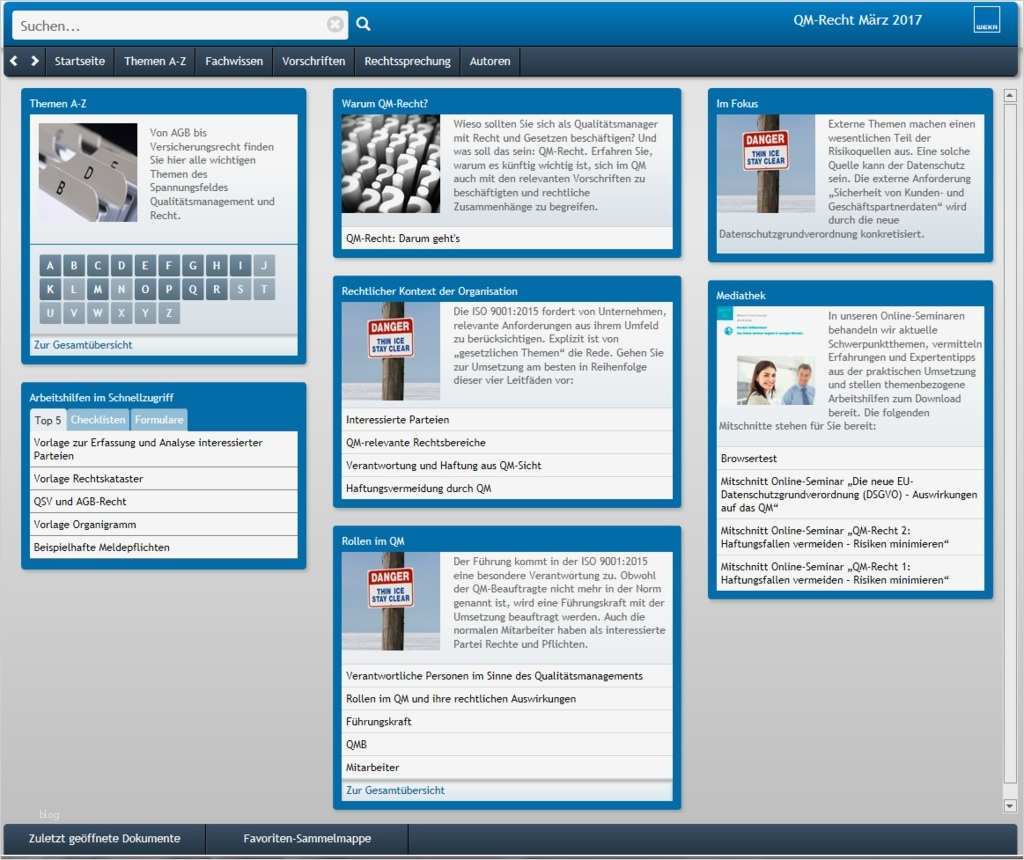Open Verantwortung und Haftung aus QM-Sicht
This screenshot has width=1024, height=860.
[507, 466]
